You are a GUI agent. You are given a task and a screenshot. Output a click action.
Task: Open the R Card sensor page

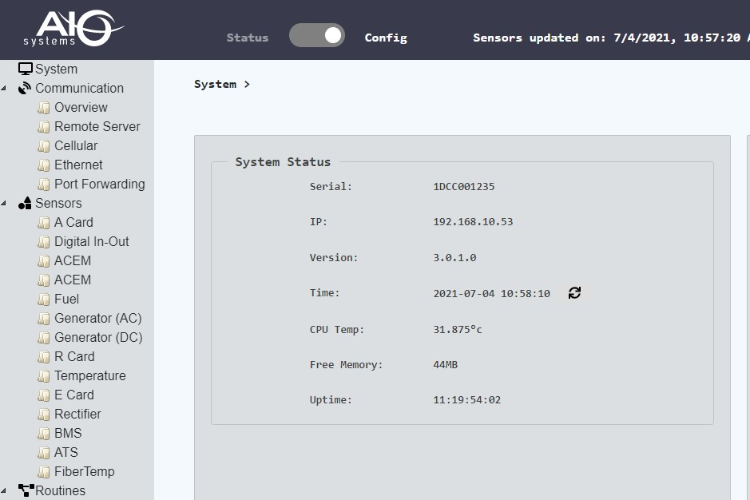(x=74, y=356)
